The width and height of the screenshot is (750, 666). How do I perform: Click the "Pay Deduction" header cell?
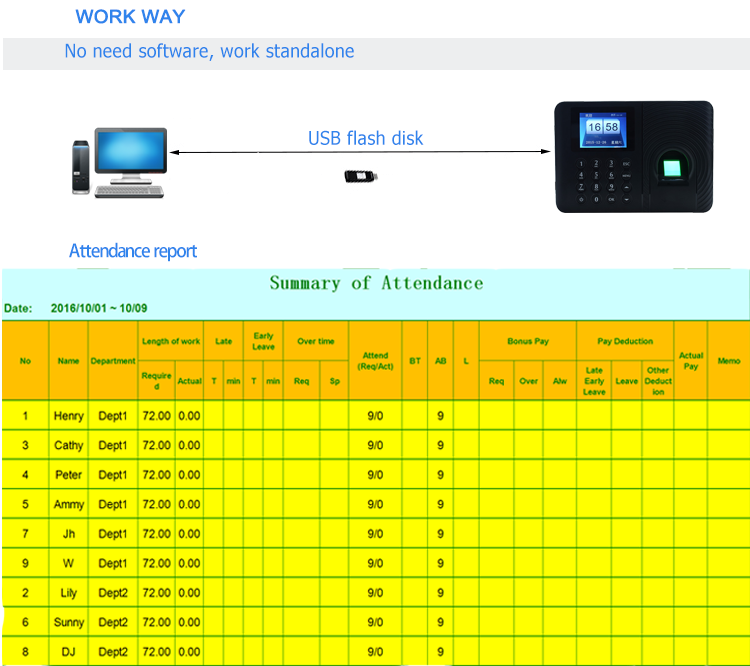click(x=625, y=341)
